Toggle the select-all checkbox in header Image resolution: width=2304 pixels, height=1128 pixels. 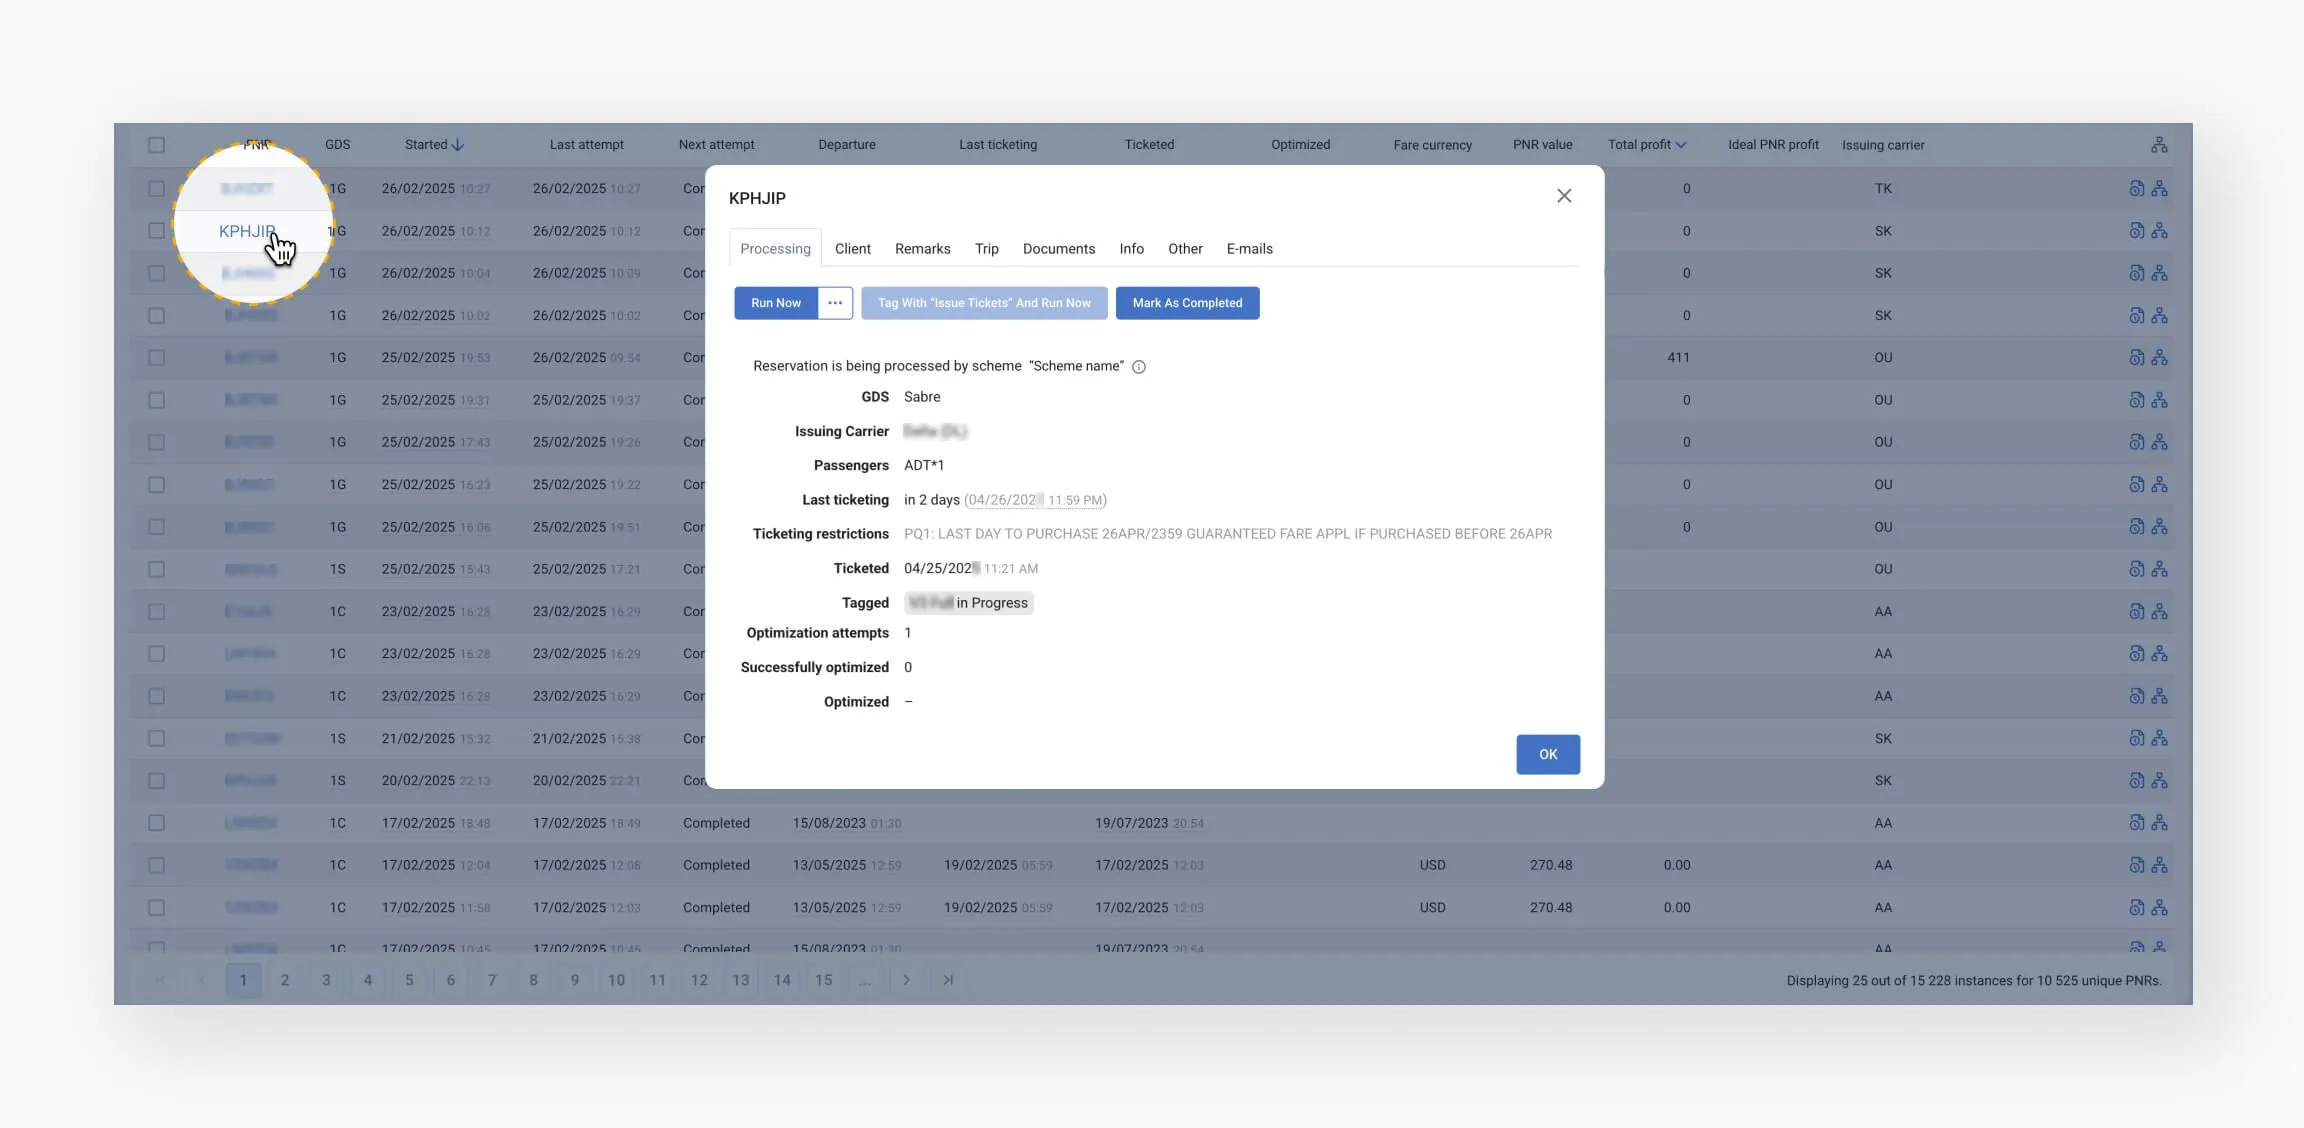[156, 145]
